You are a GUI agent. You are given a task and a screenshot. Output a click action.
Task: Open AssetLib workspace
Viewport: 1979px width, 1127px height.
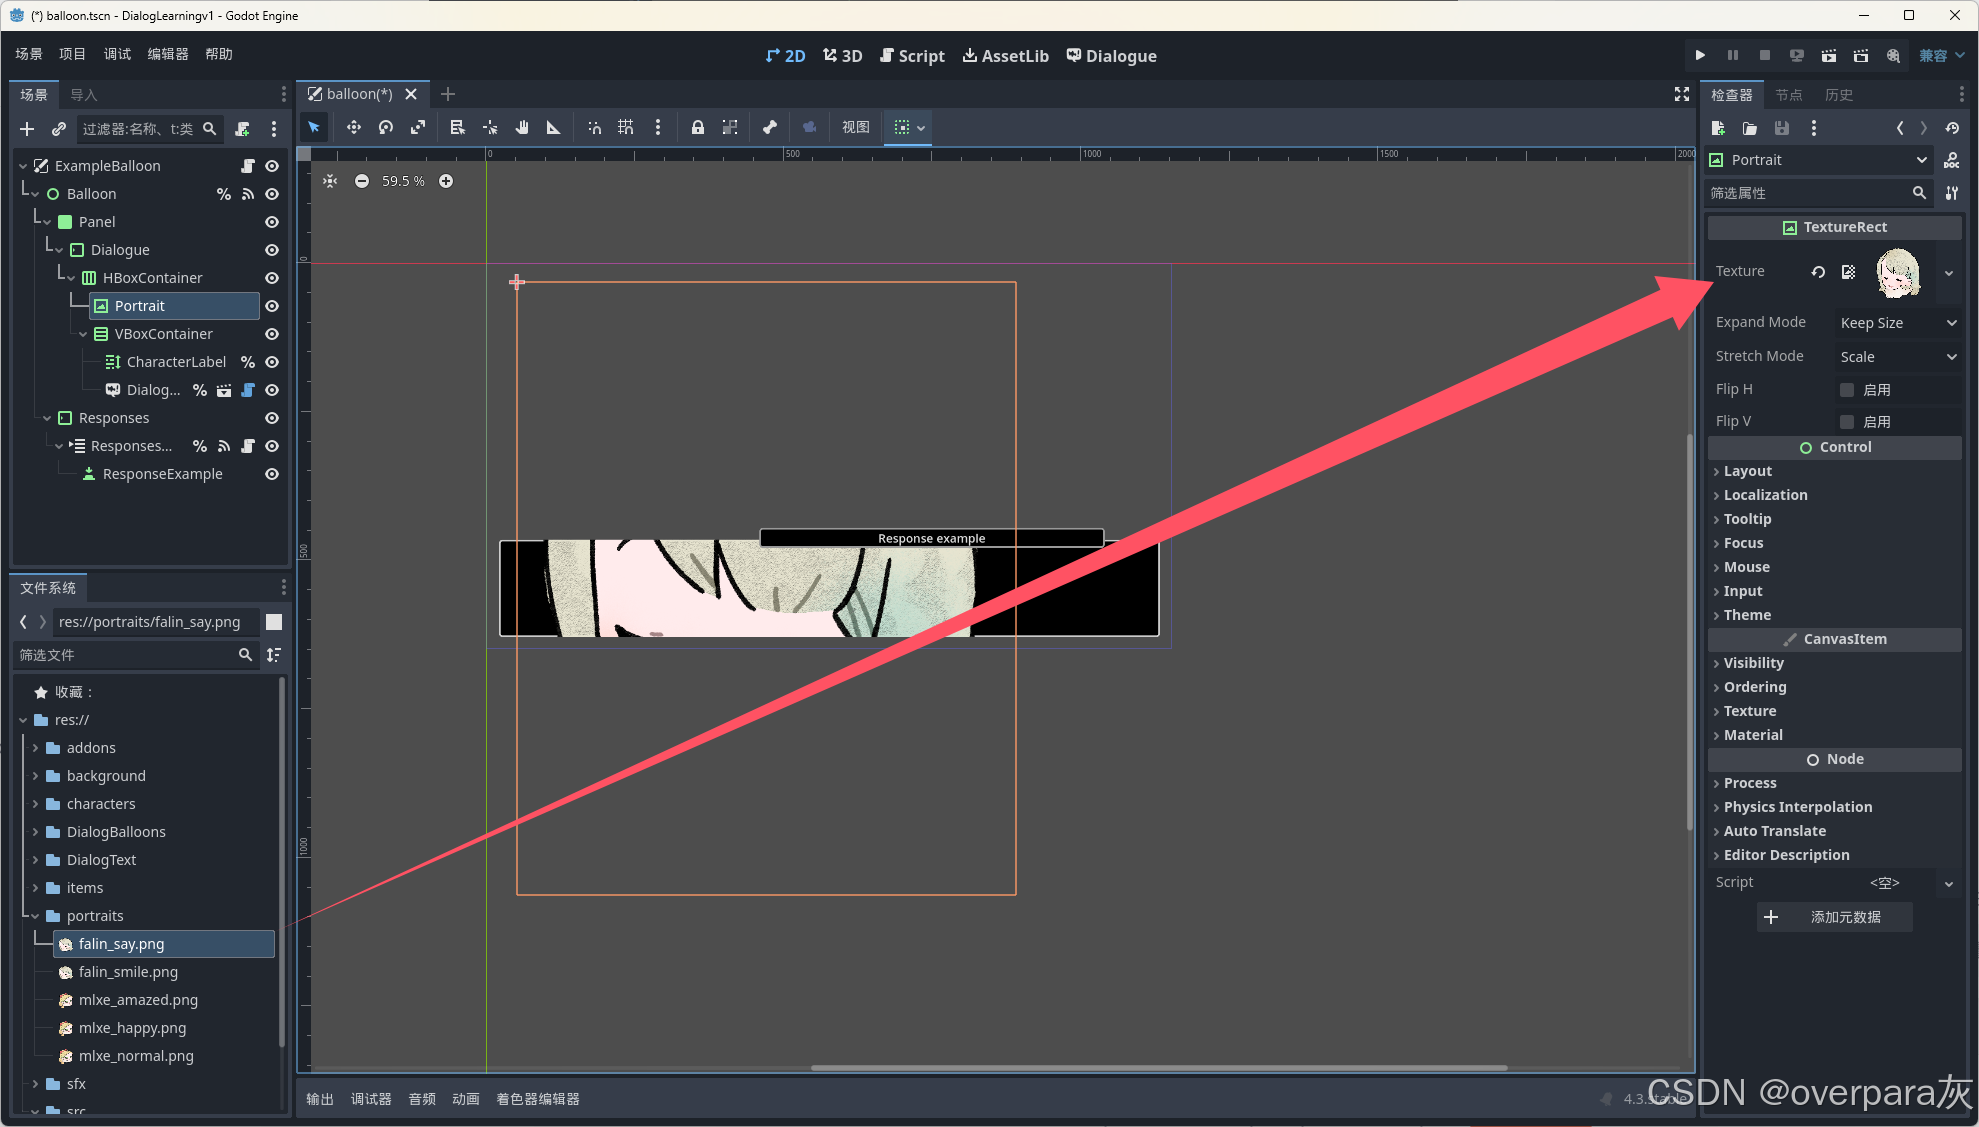[1005, 56]
